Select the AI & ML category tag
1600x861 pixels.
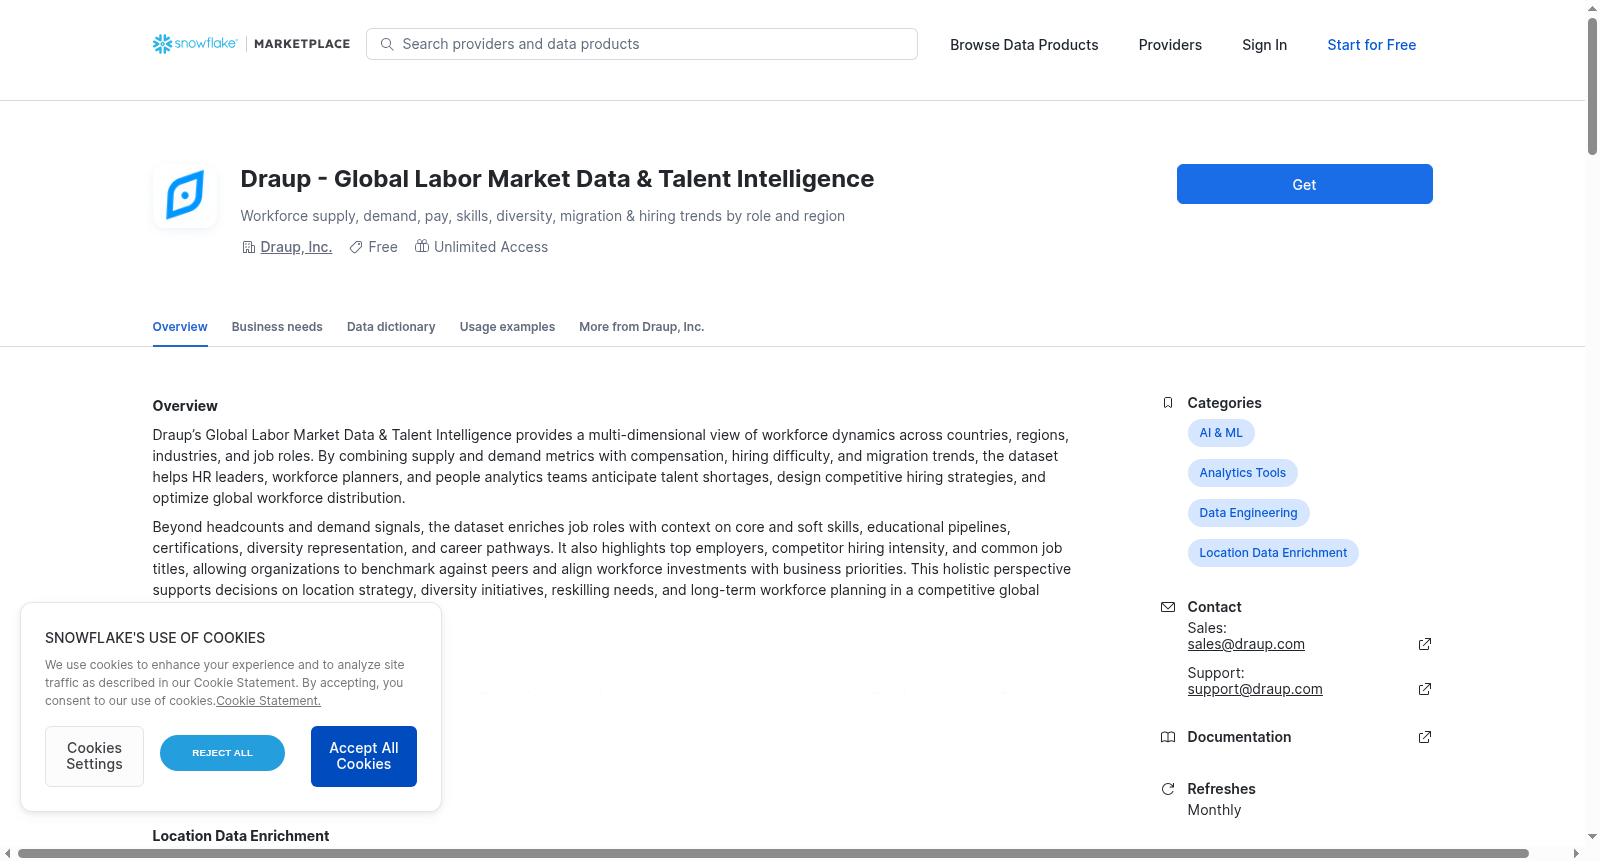(x=1221, y=433)
